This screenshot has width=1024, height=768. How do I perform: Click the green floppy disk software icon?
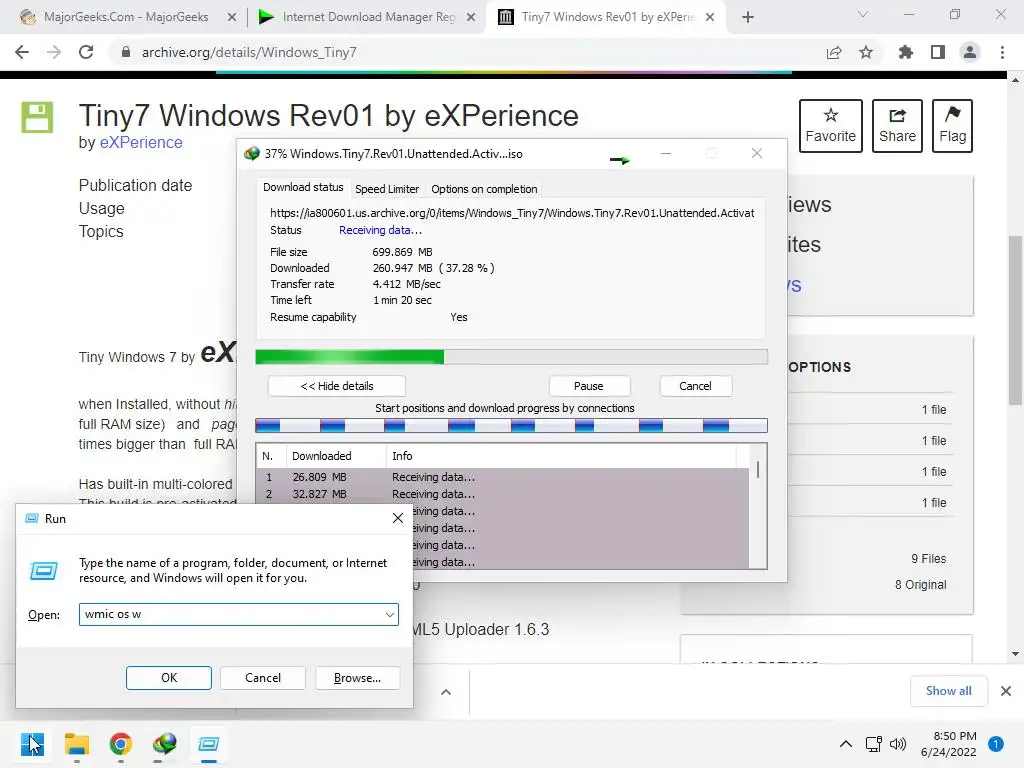pyautogui.click(x=37, y=118)
